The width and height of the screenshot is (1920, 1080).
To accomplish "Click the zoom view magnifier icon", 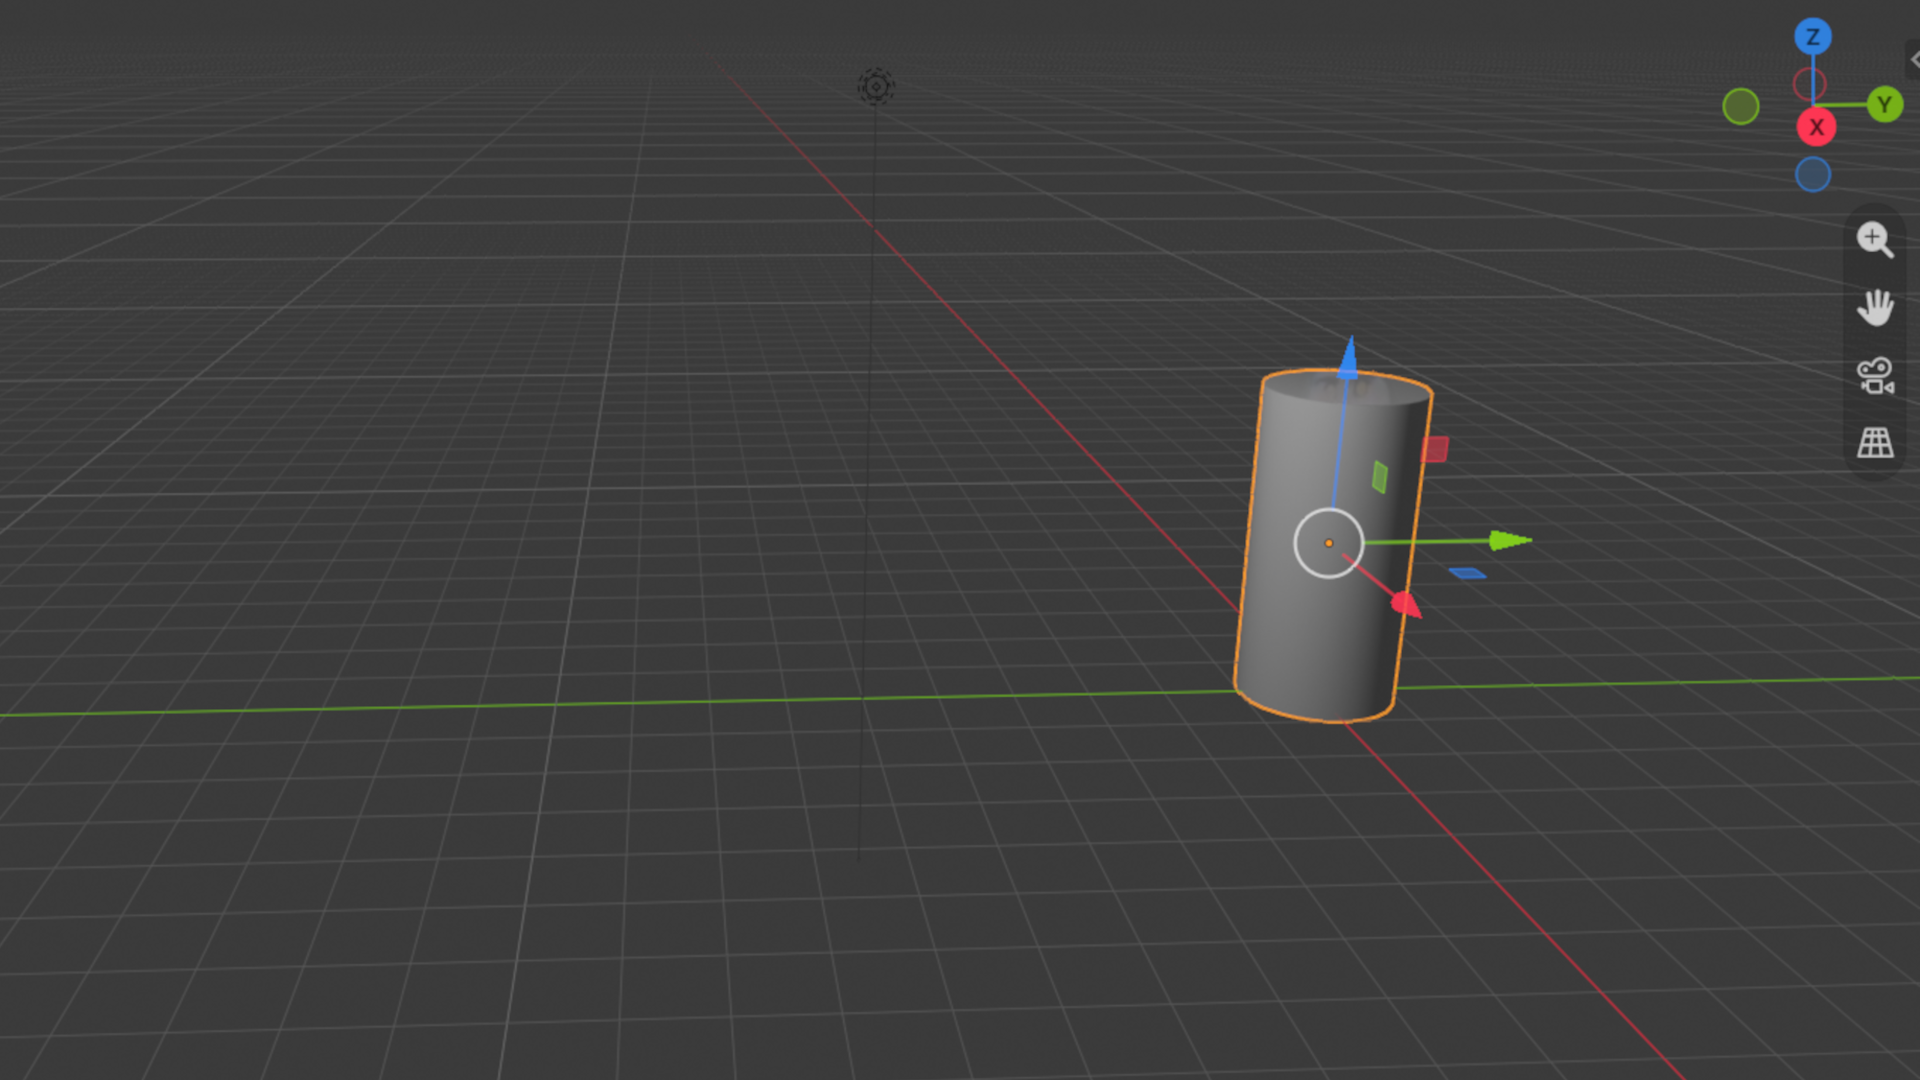I will pos(1875,240).
